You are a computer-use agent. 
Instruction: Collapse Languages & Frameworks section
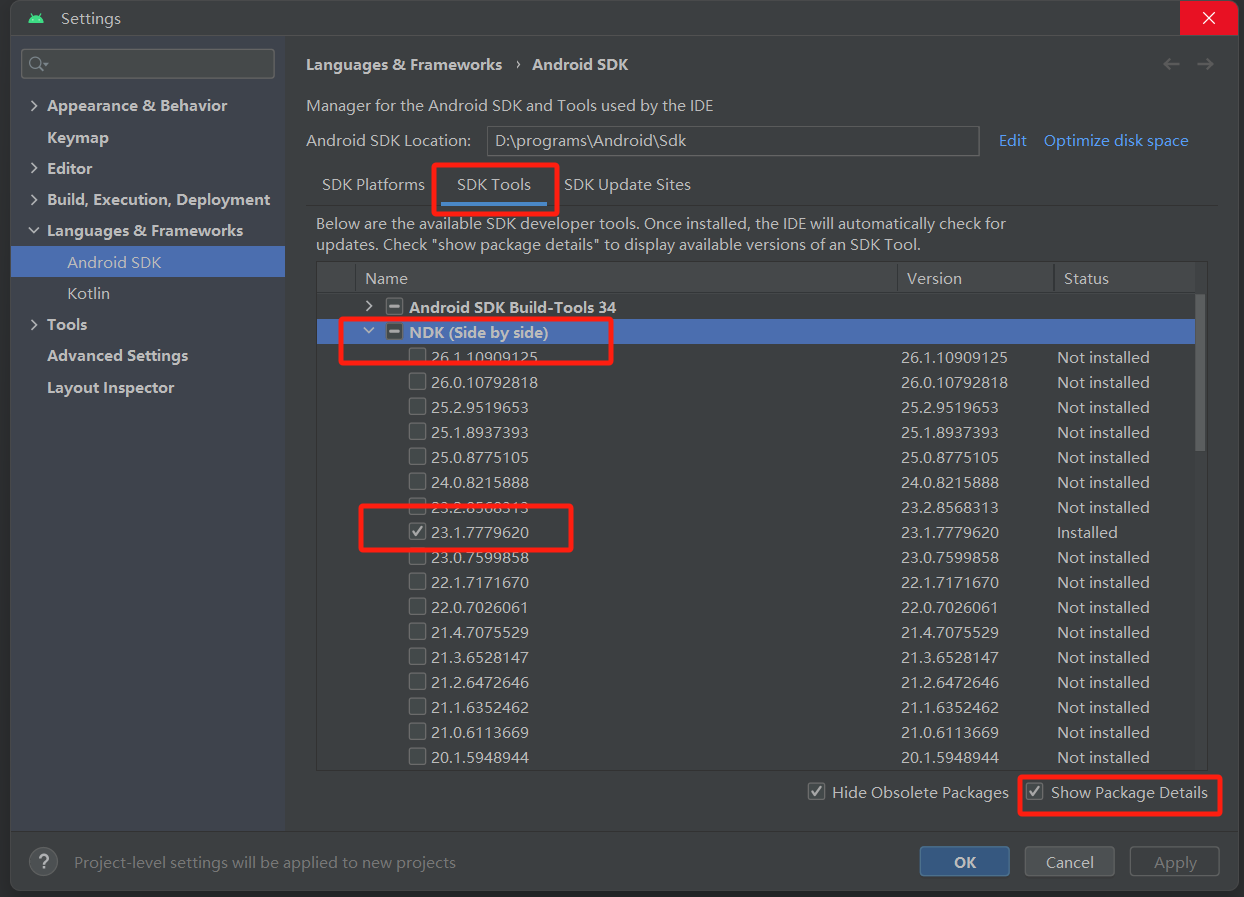(x=34, y=231)
